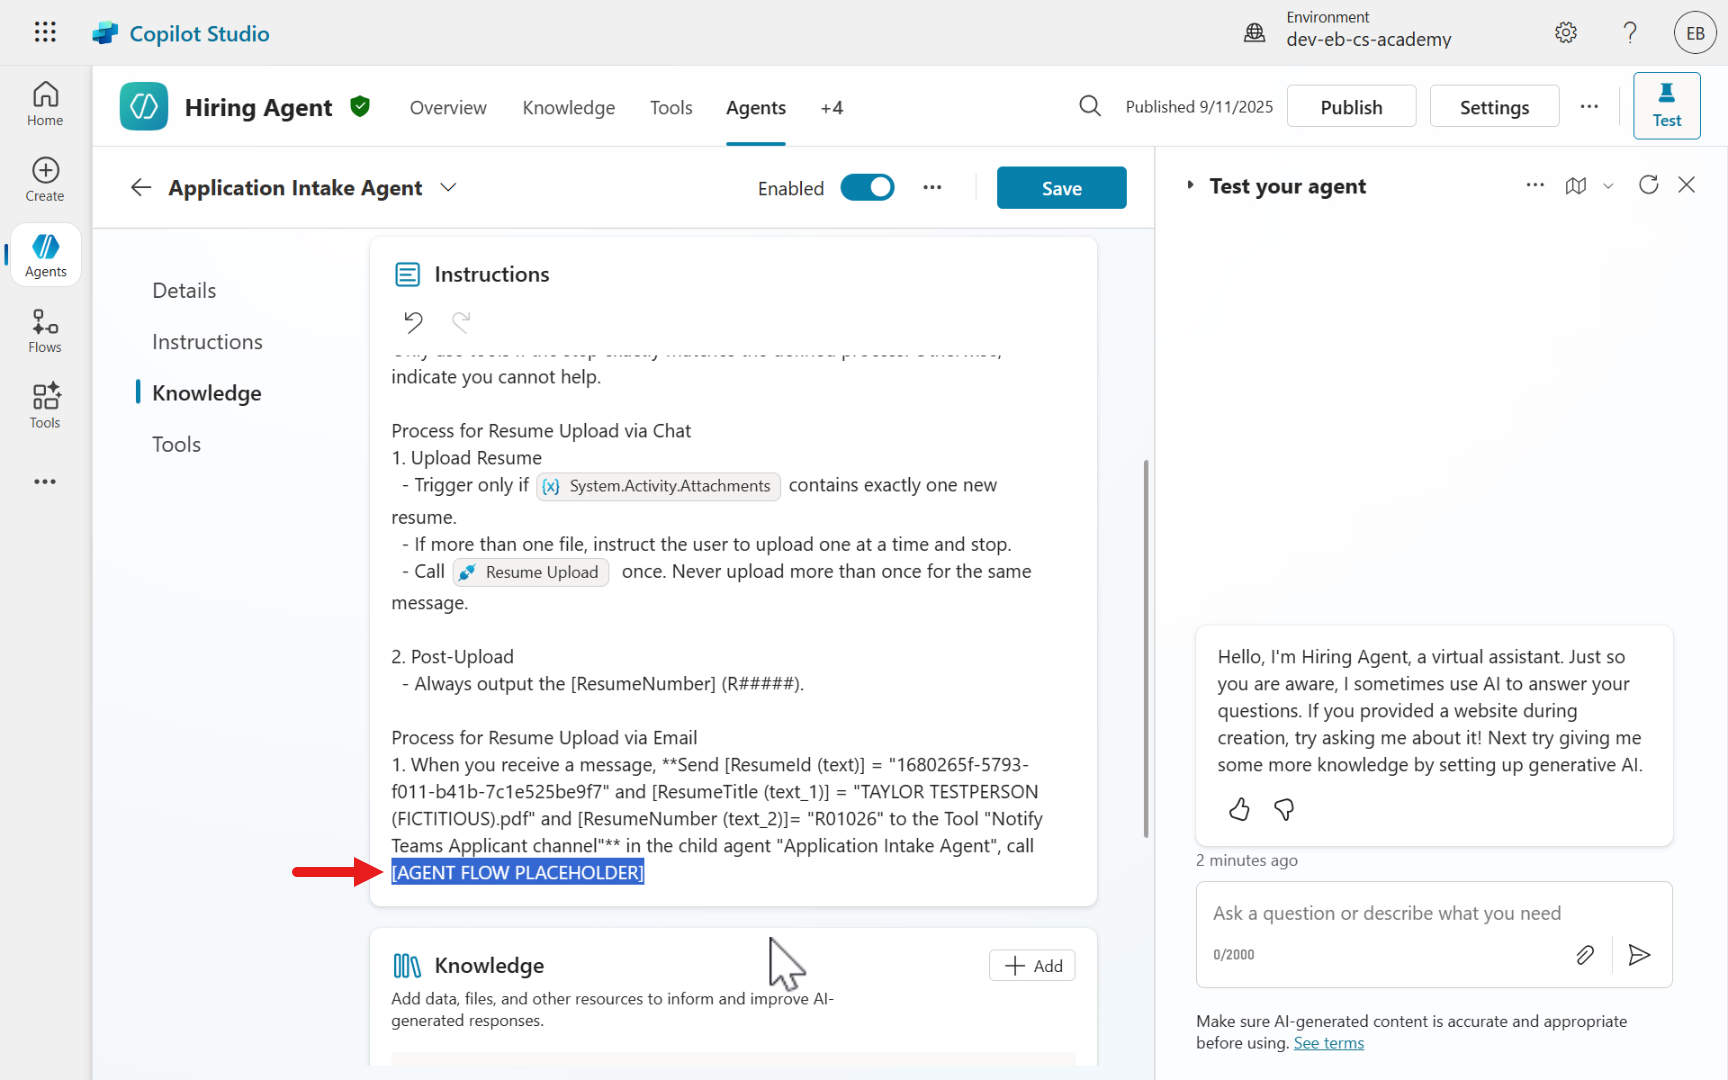Viewport: 1728px width, 1080px height.
Task: Click the paperclip attach file icon
Action: point(1585,955)
